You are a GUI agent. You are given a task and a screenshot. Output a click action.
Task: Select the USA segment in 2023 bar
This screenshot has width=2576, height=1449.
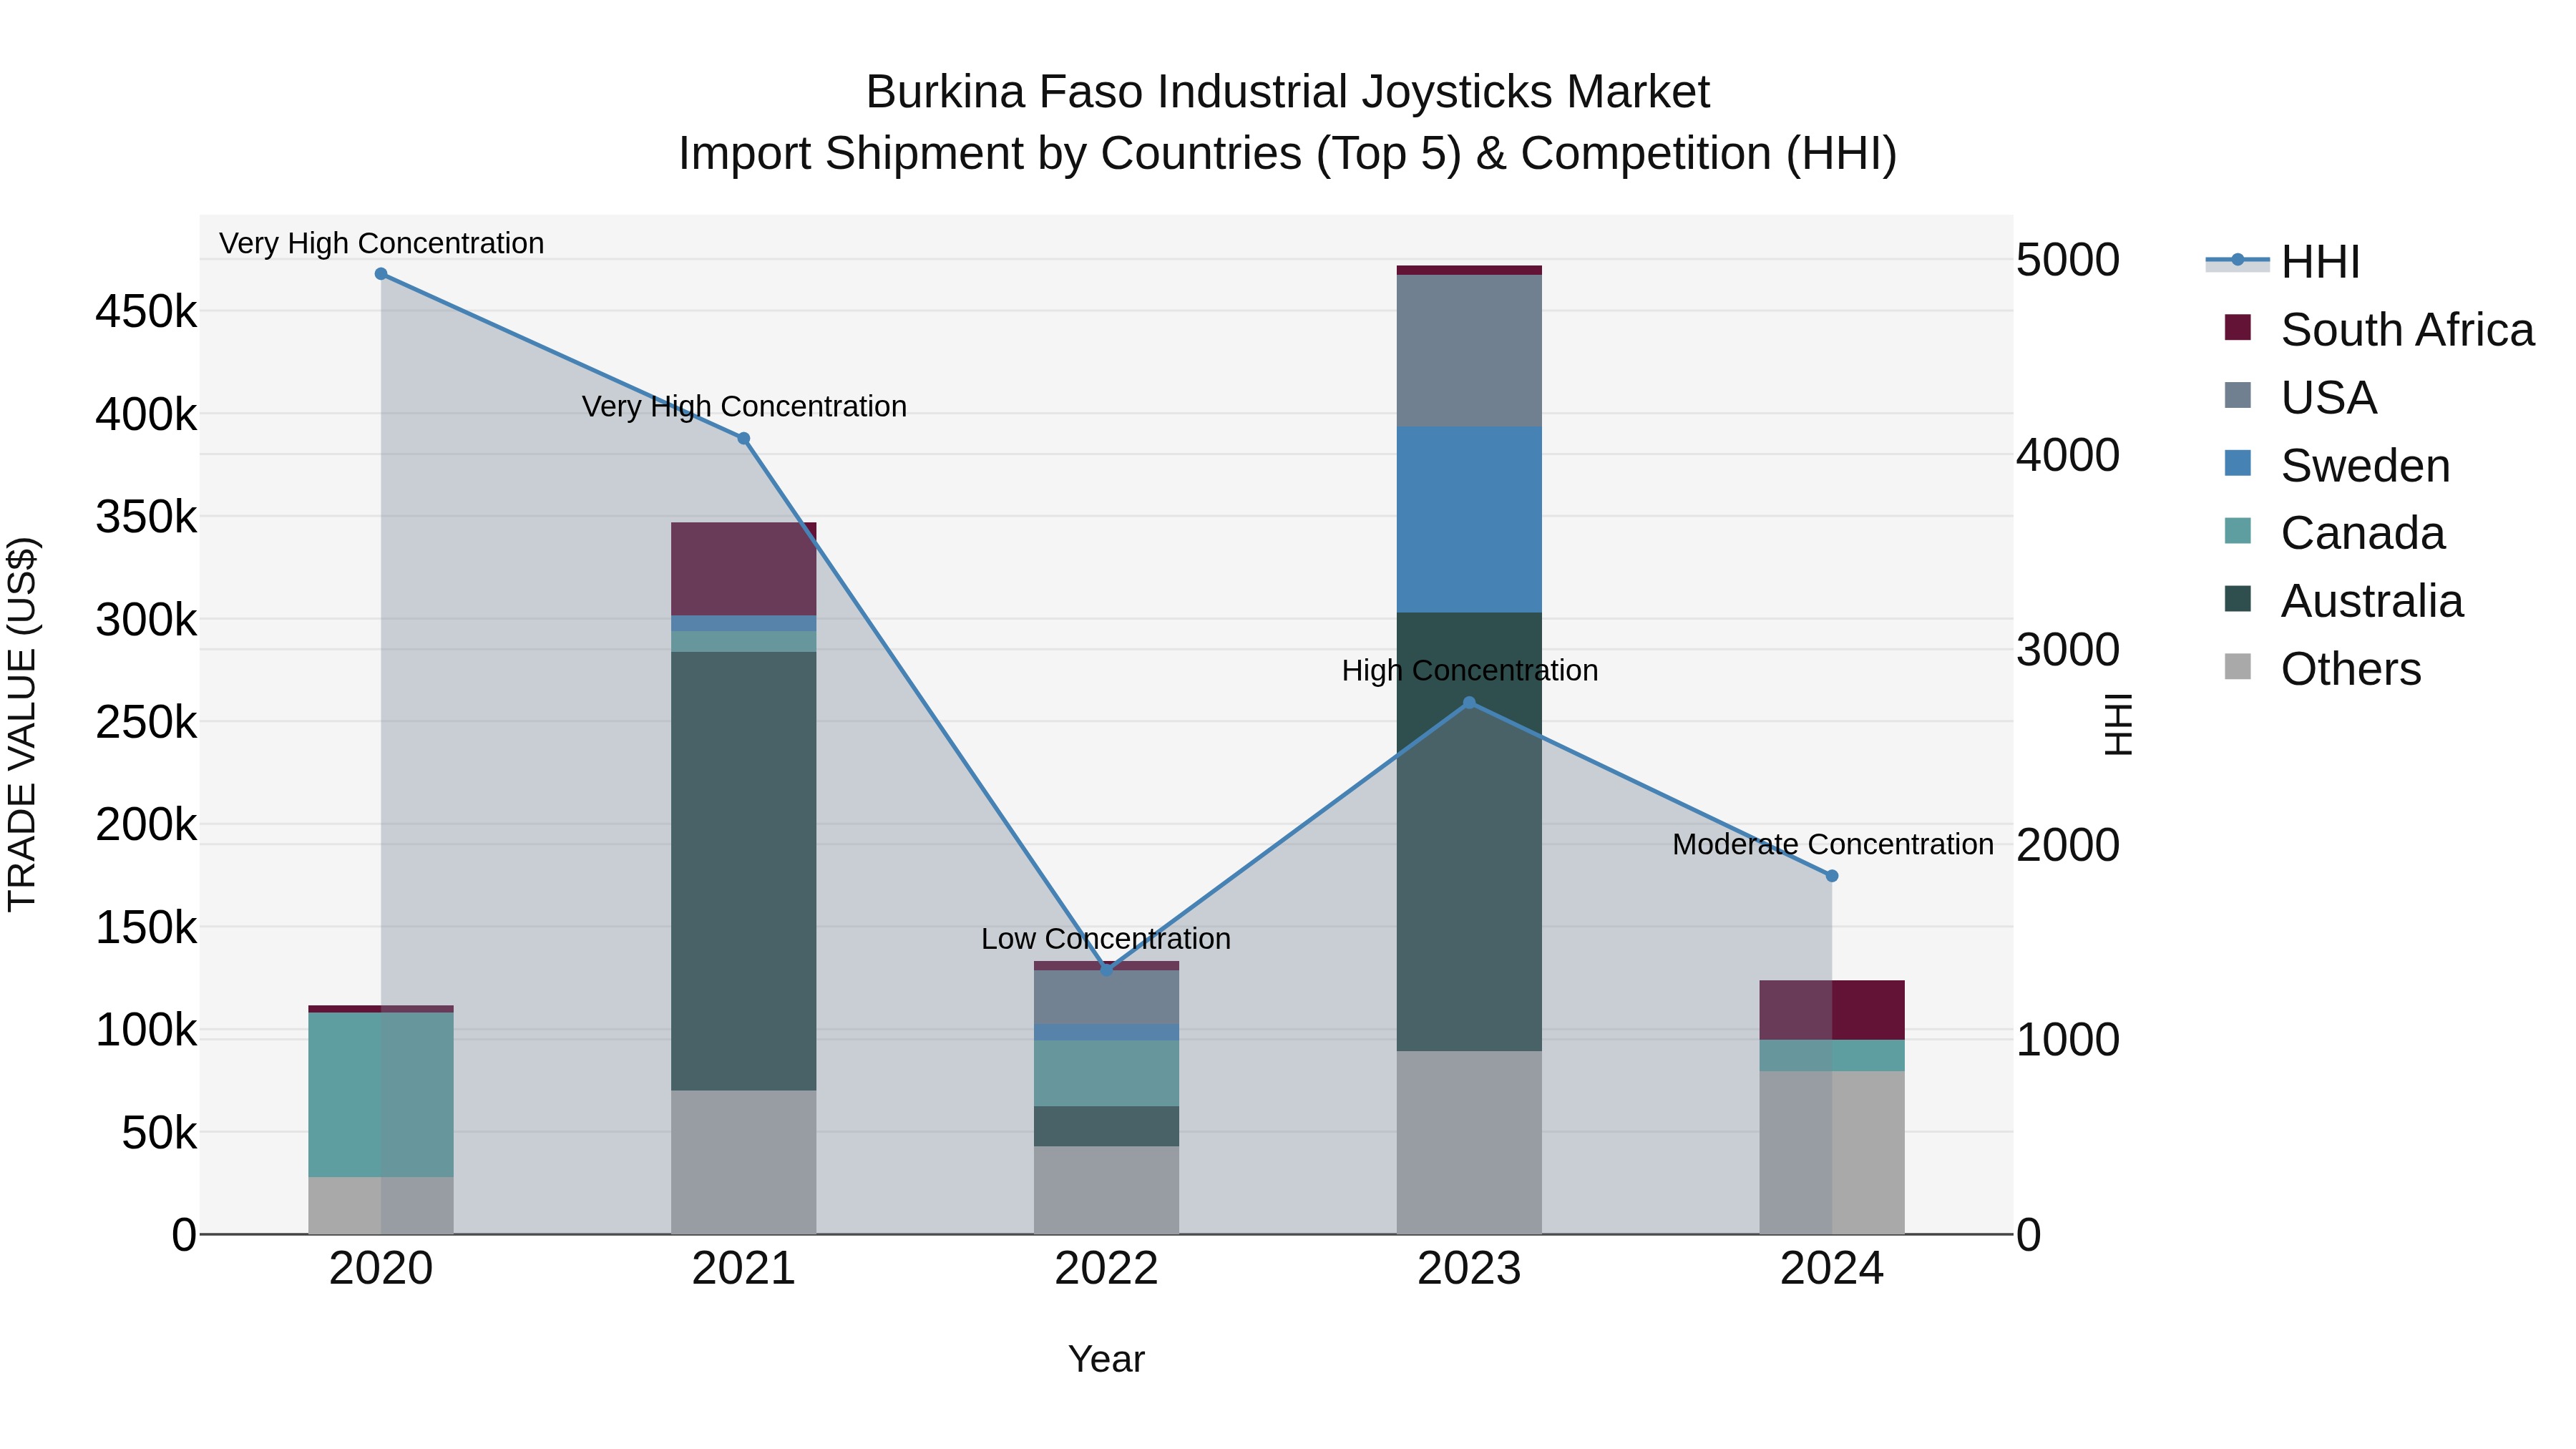point(1469,351)
